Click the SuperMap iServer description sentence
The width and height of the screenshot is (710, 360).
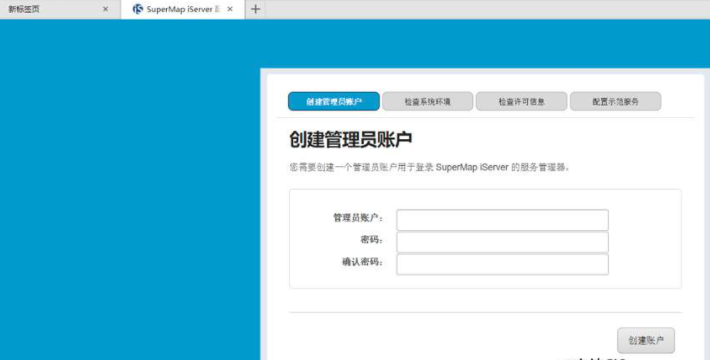tap(429, 168)
